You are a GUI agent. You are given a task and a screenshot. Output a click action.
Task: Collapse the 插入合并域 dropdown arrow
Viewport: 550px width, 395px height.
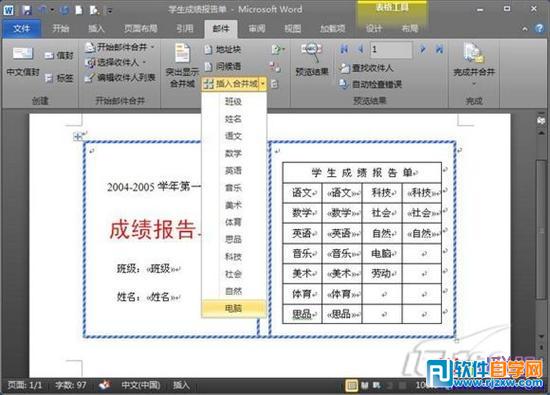(x=263, y=84)
